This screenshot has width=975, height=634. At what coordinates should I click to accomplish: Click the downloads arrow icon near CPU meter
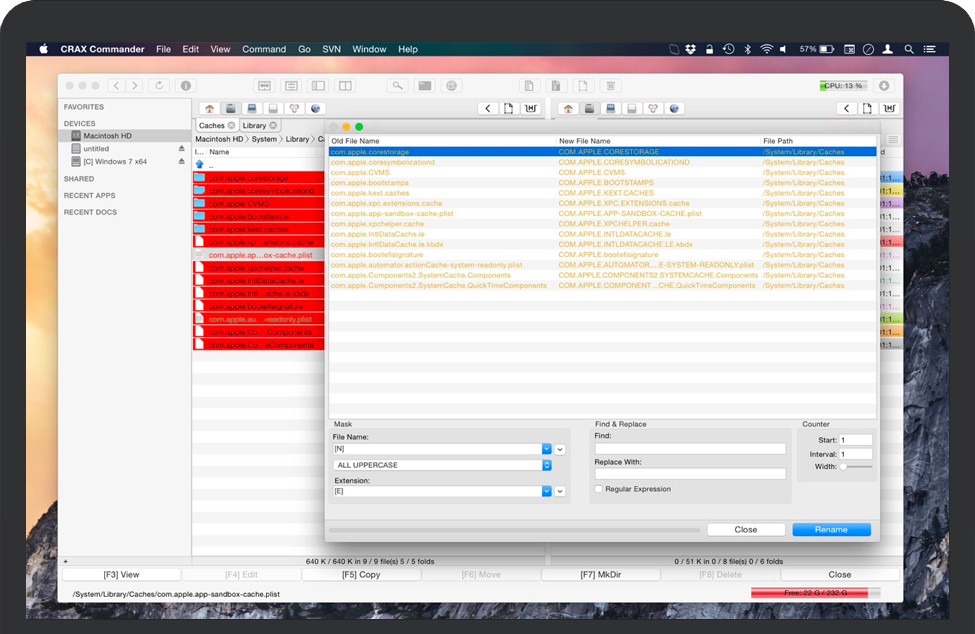click(x=884, y=86)
